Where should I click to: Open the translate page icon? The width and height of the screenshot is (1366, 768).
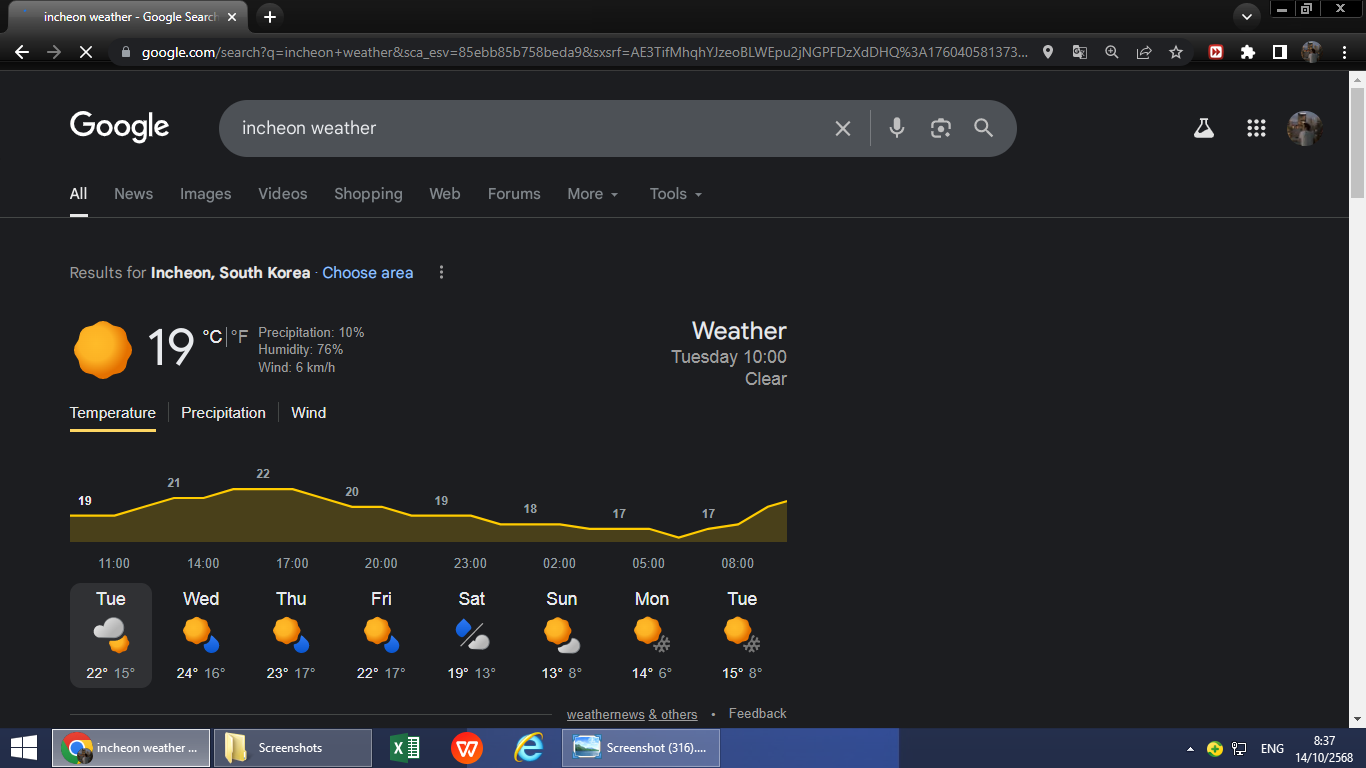(1080, 52)
